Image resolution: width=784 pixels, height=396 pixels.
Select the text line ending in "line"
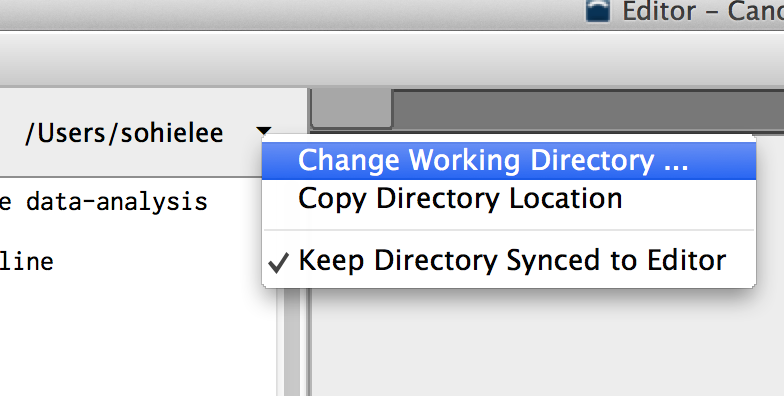[26, 262]
